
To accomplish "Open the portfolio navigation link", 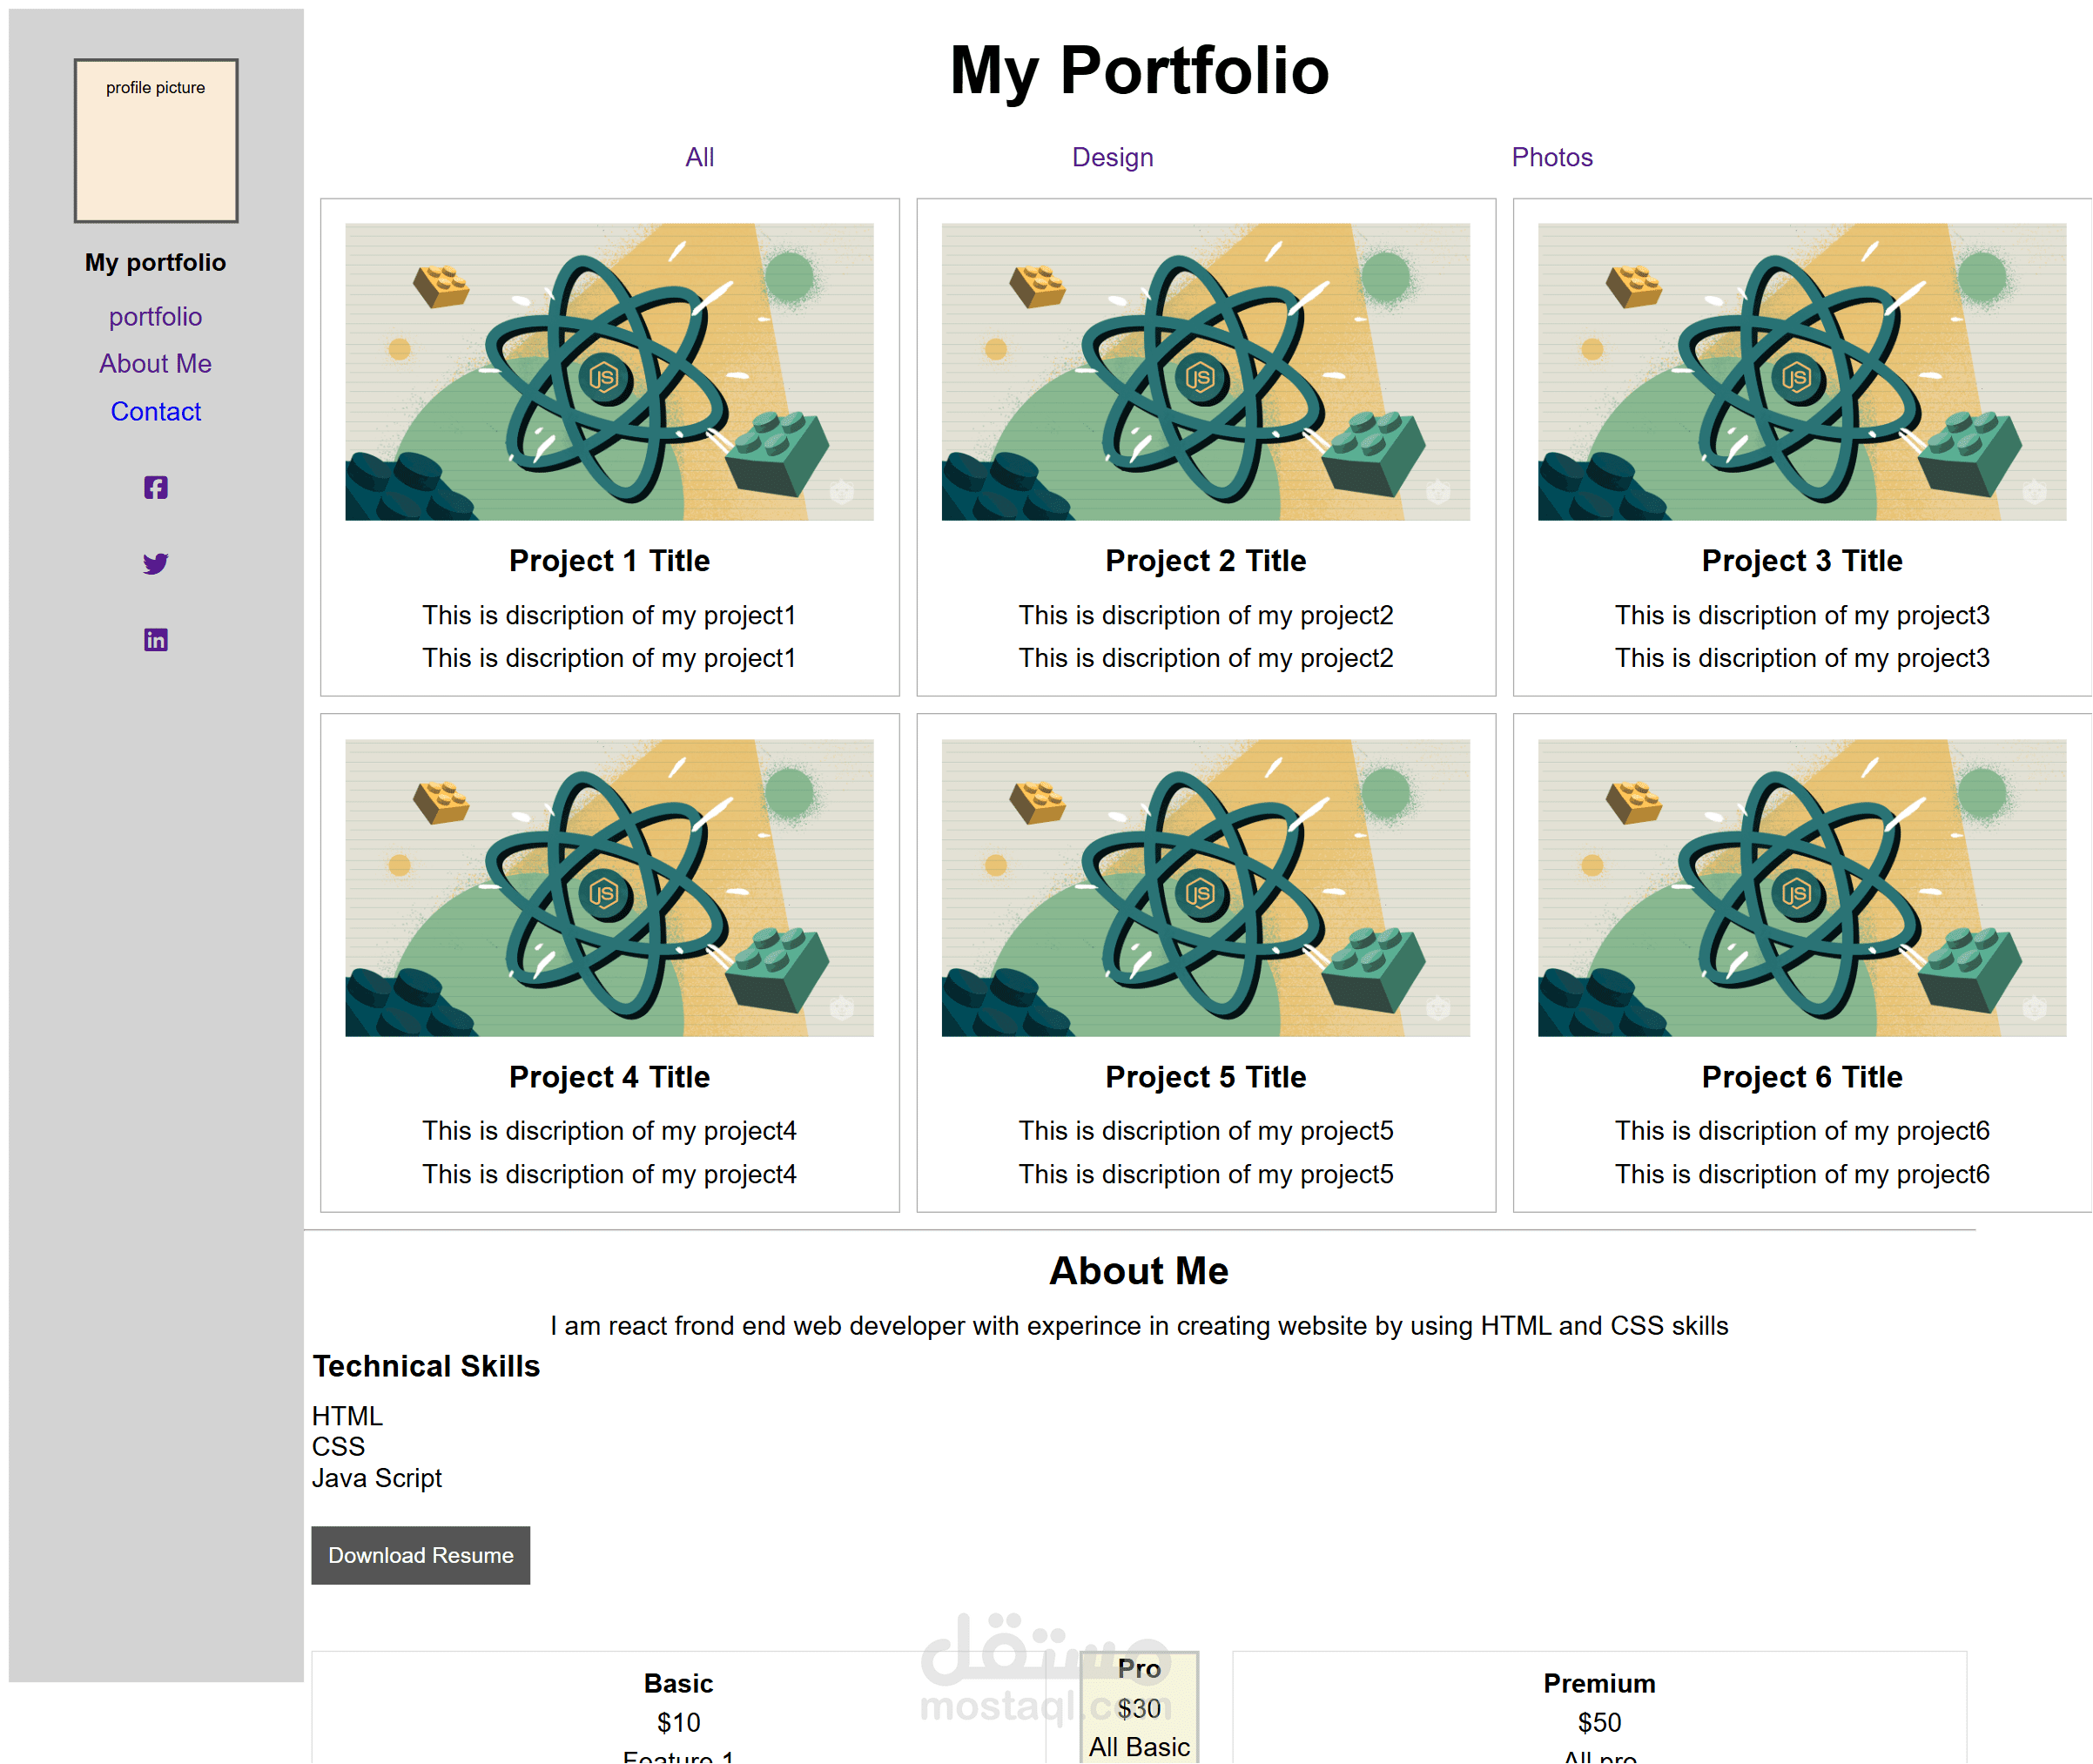I will click(x=155, y=316).
